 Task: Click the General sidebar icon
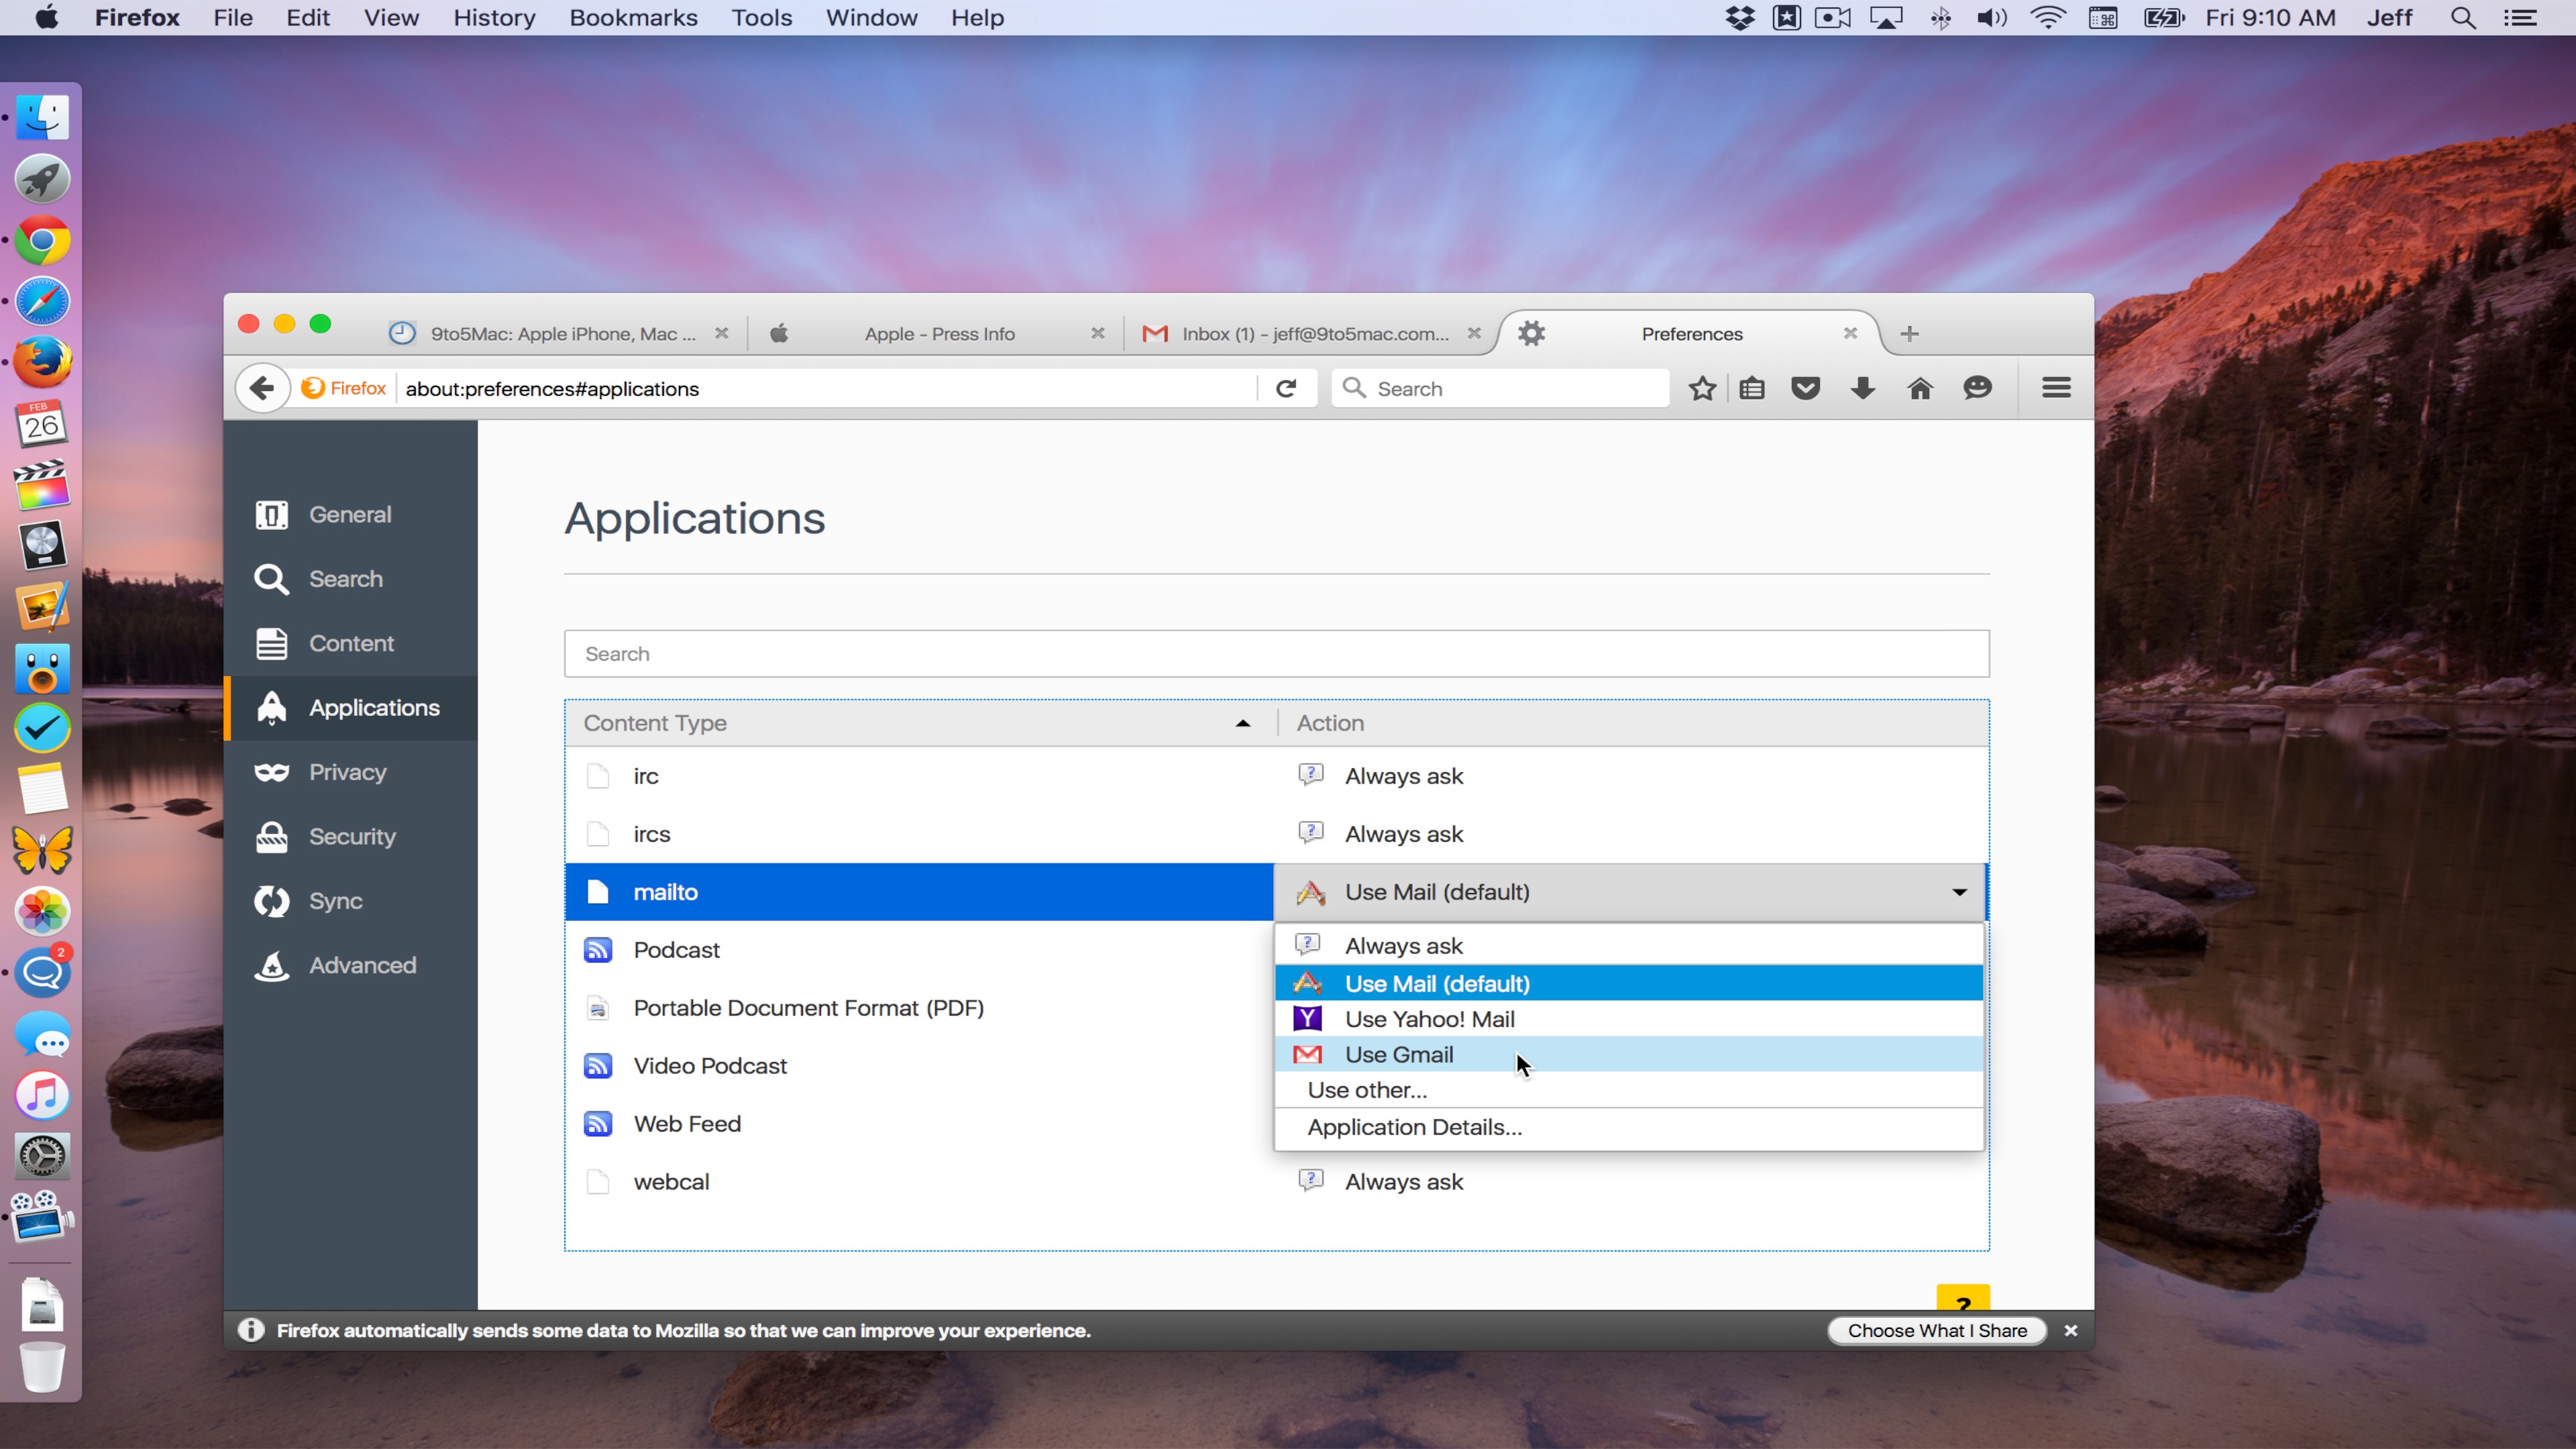pos(271,515)
